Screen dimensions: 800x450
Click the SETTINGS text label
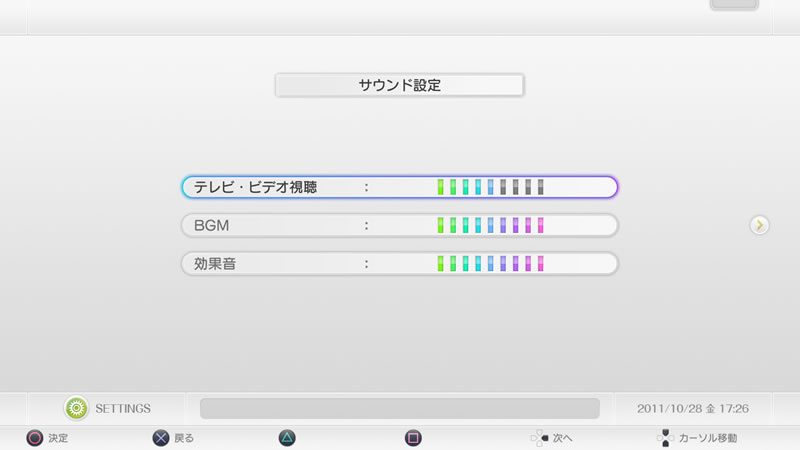click(x=123, y=409)
